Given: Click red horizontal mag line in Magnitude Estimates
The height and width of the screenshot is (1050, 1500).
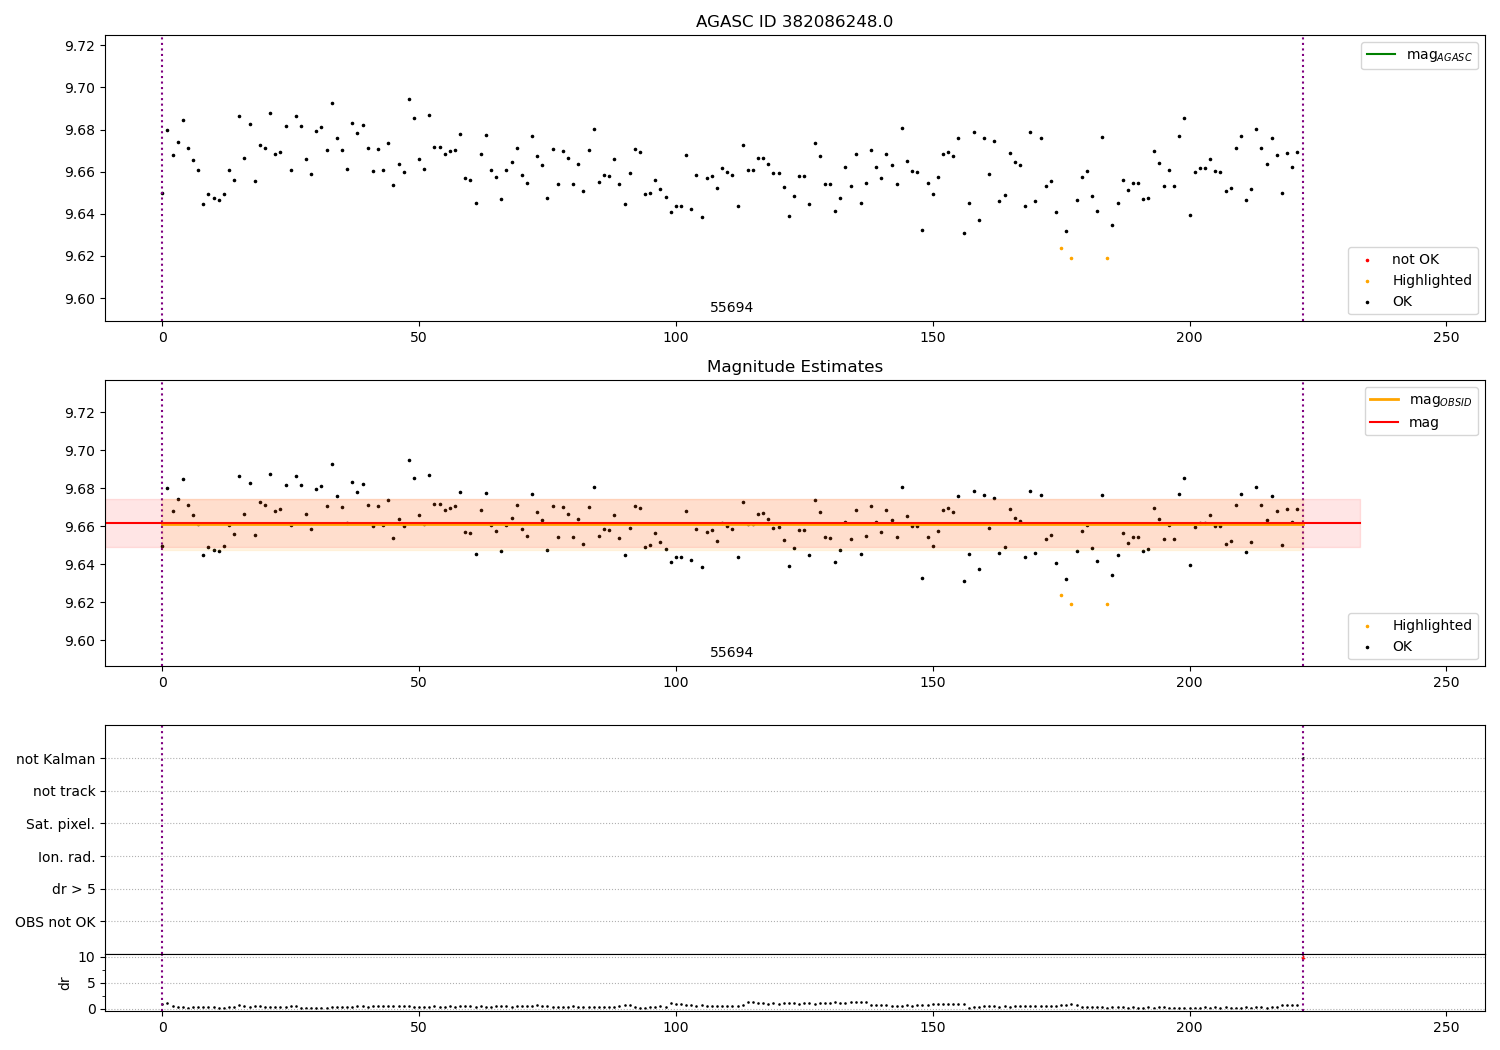Looking at the screenshot, I should 733,523.
